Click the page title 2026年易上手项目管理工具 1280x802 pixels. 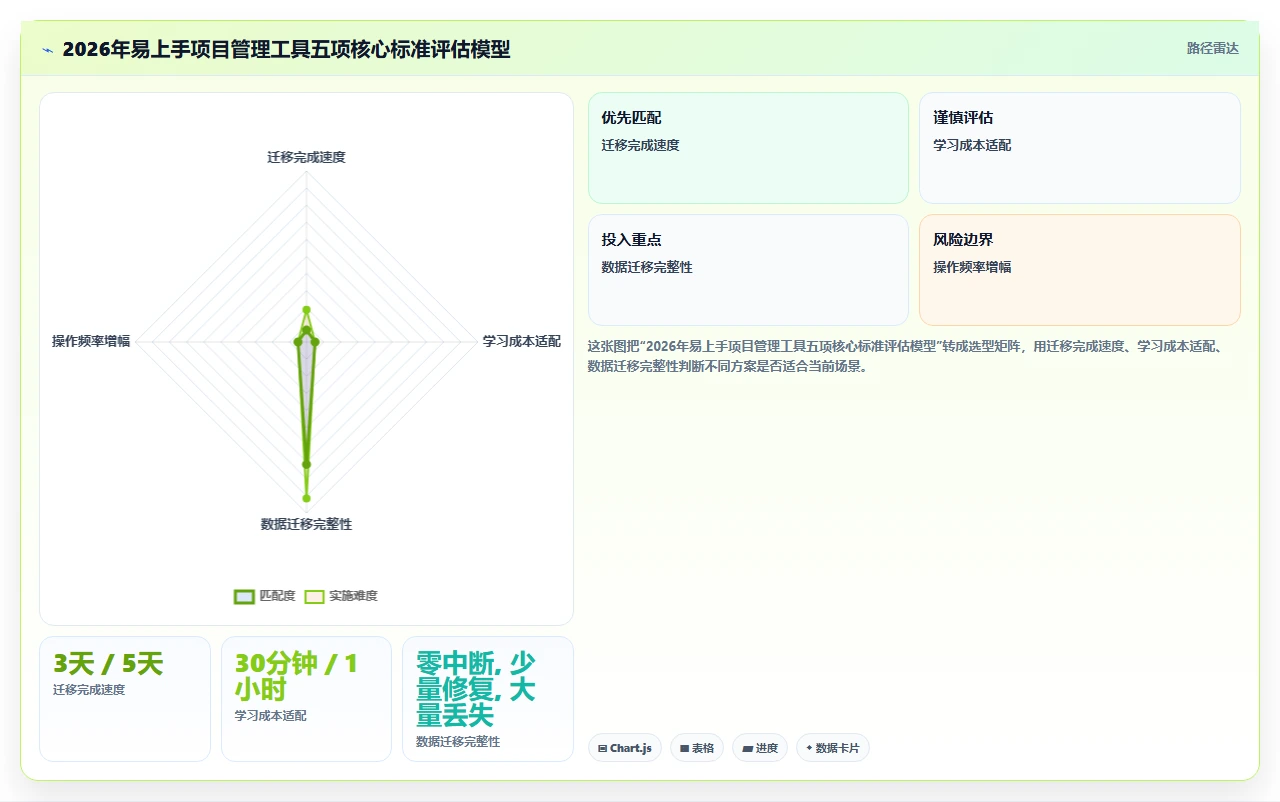click(x=285, y=49)
